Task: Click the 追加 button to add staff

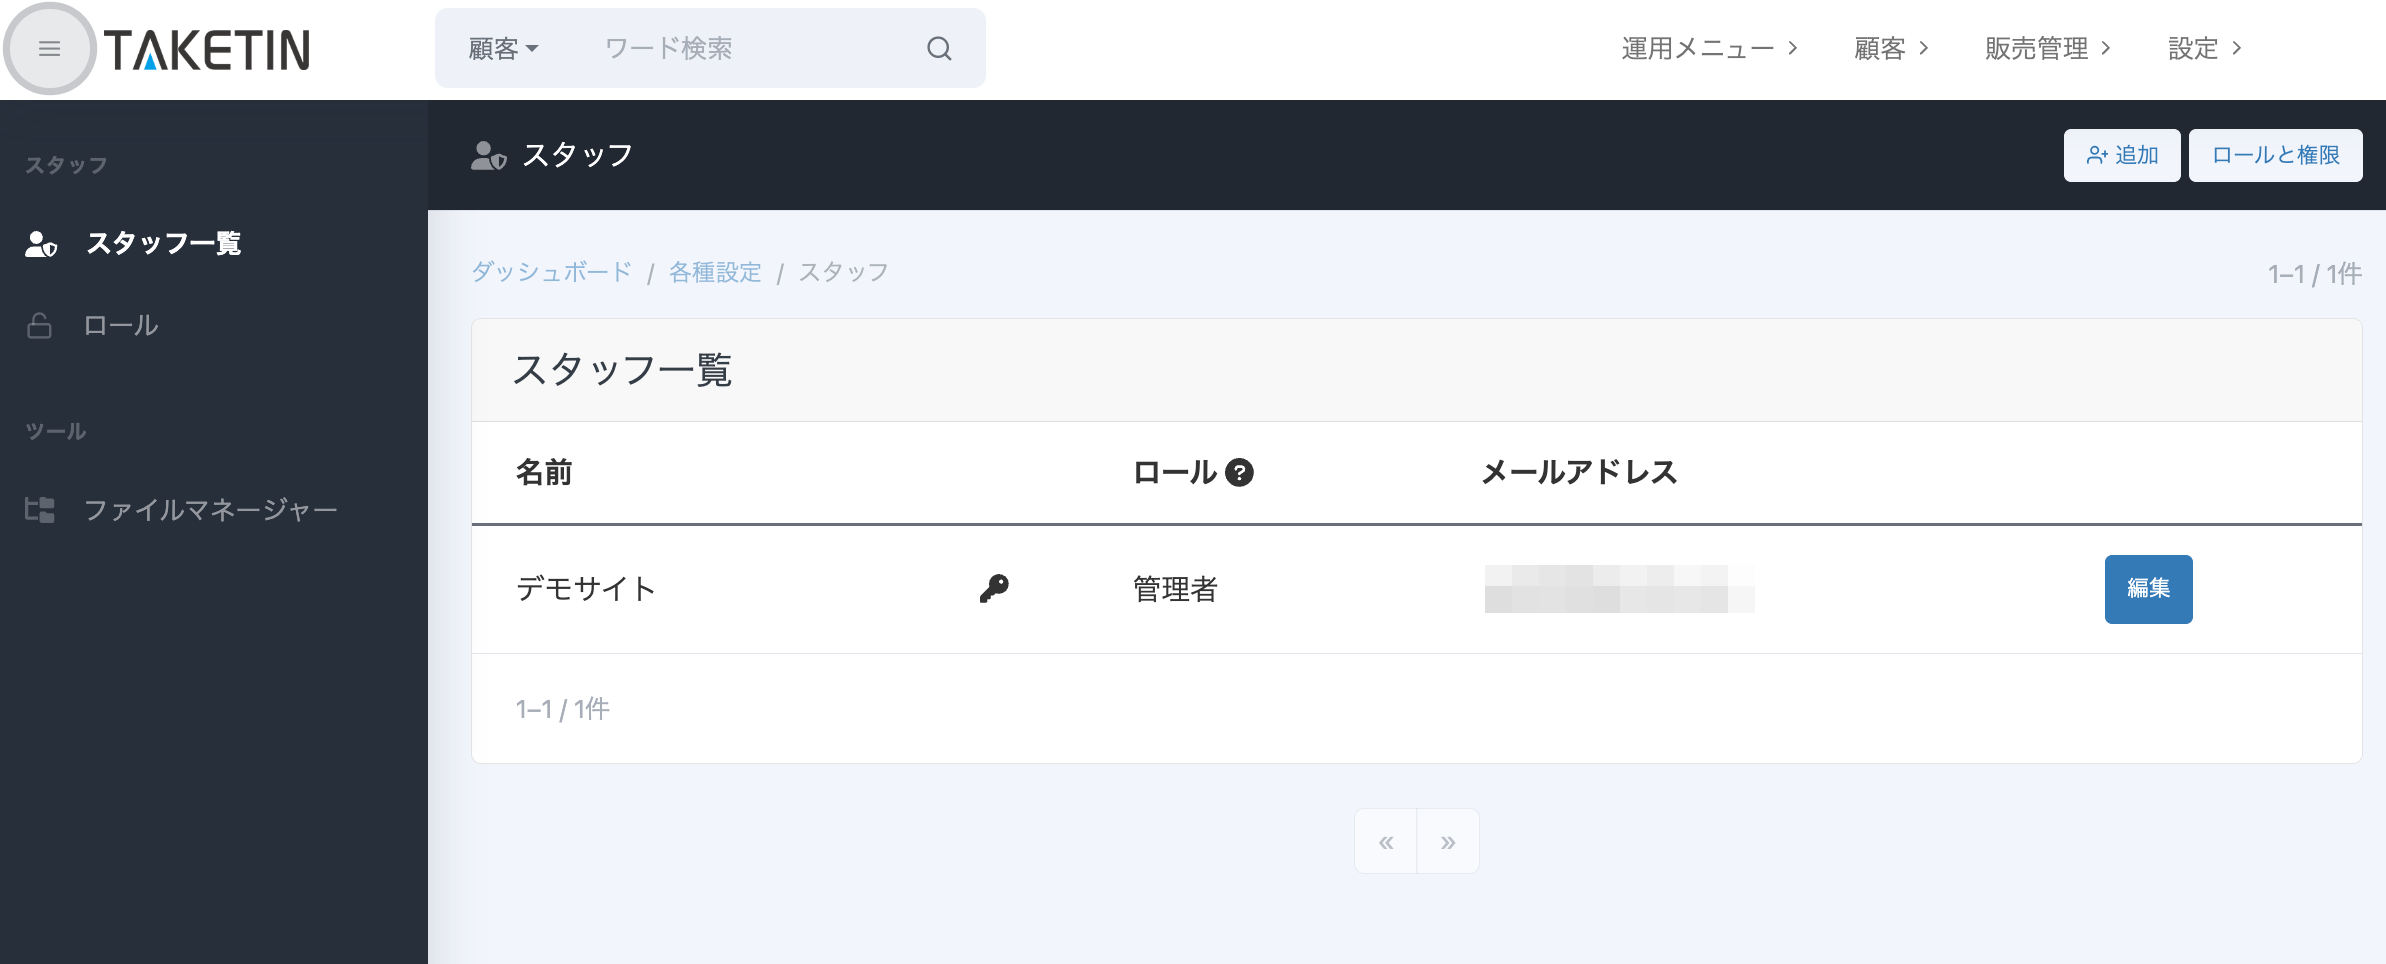Action: pyautogui.click(x=2121, y=156)
